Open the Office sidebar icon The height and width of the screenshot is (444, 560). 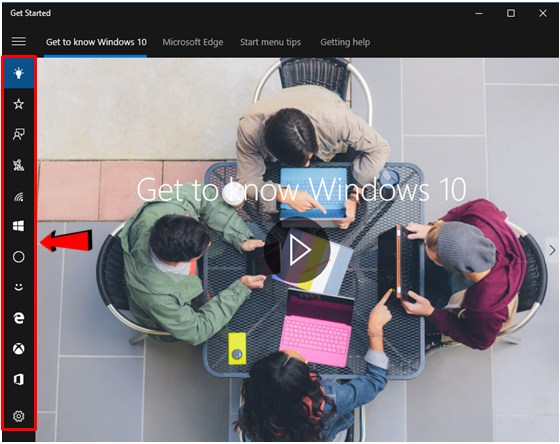(x=19, y=379)
